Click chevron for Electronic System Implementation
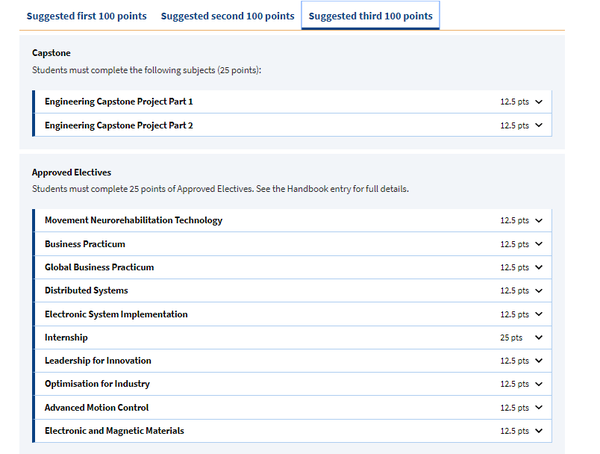Screen dimensions: 600x454 (x=539, y=314)
